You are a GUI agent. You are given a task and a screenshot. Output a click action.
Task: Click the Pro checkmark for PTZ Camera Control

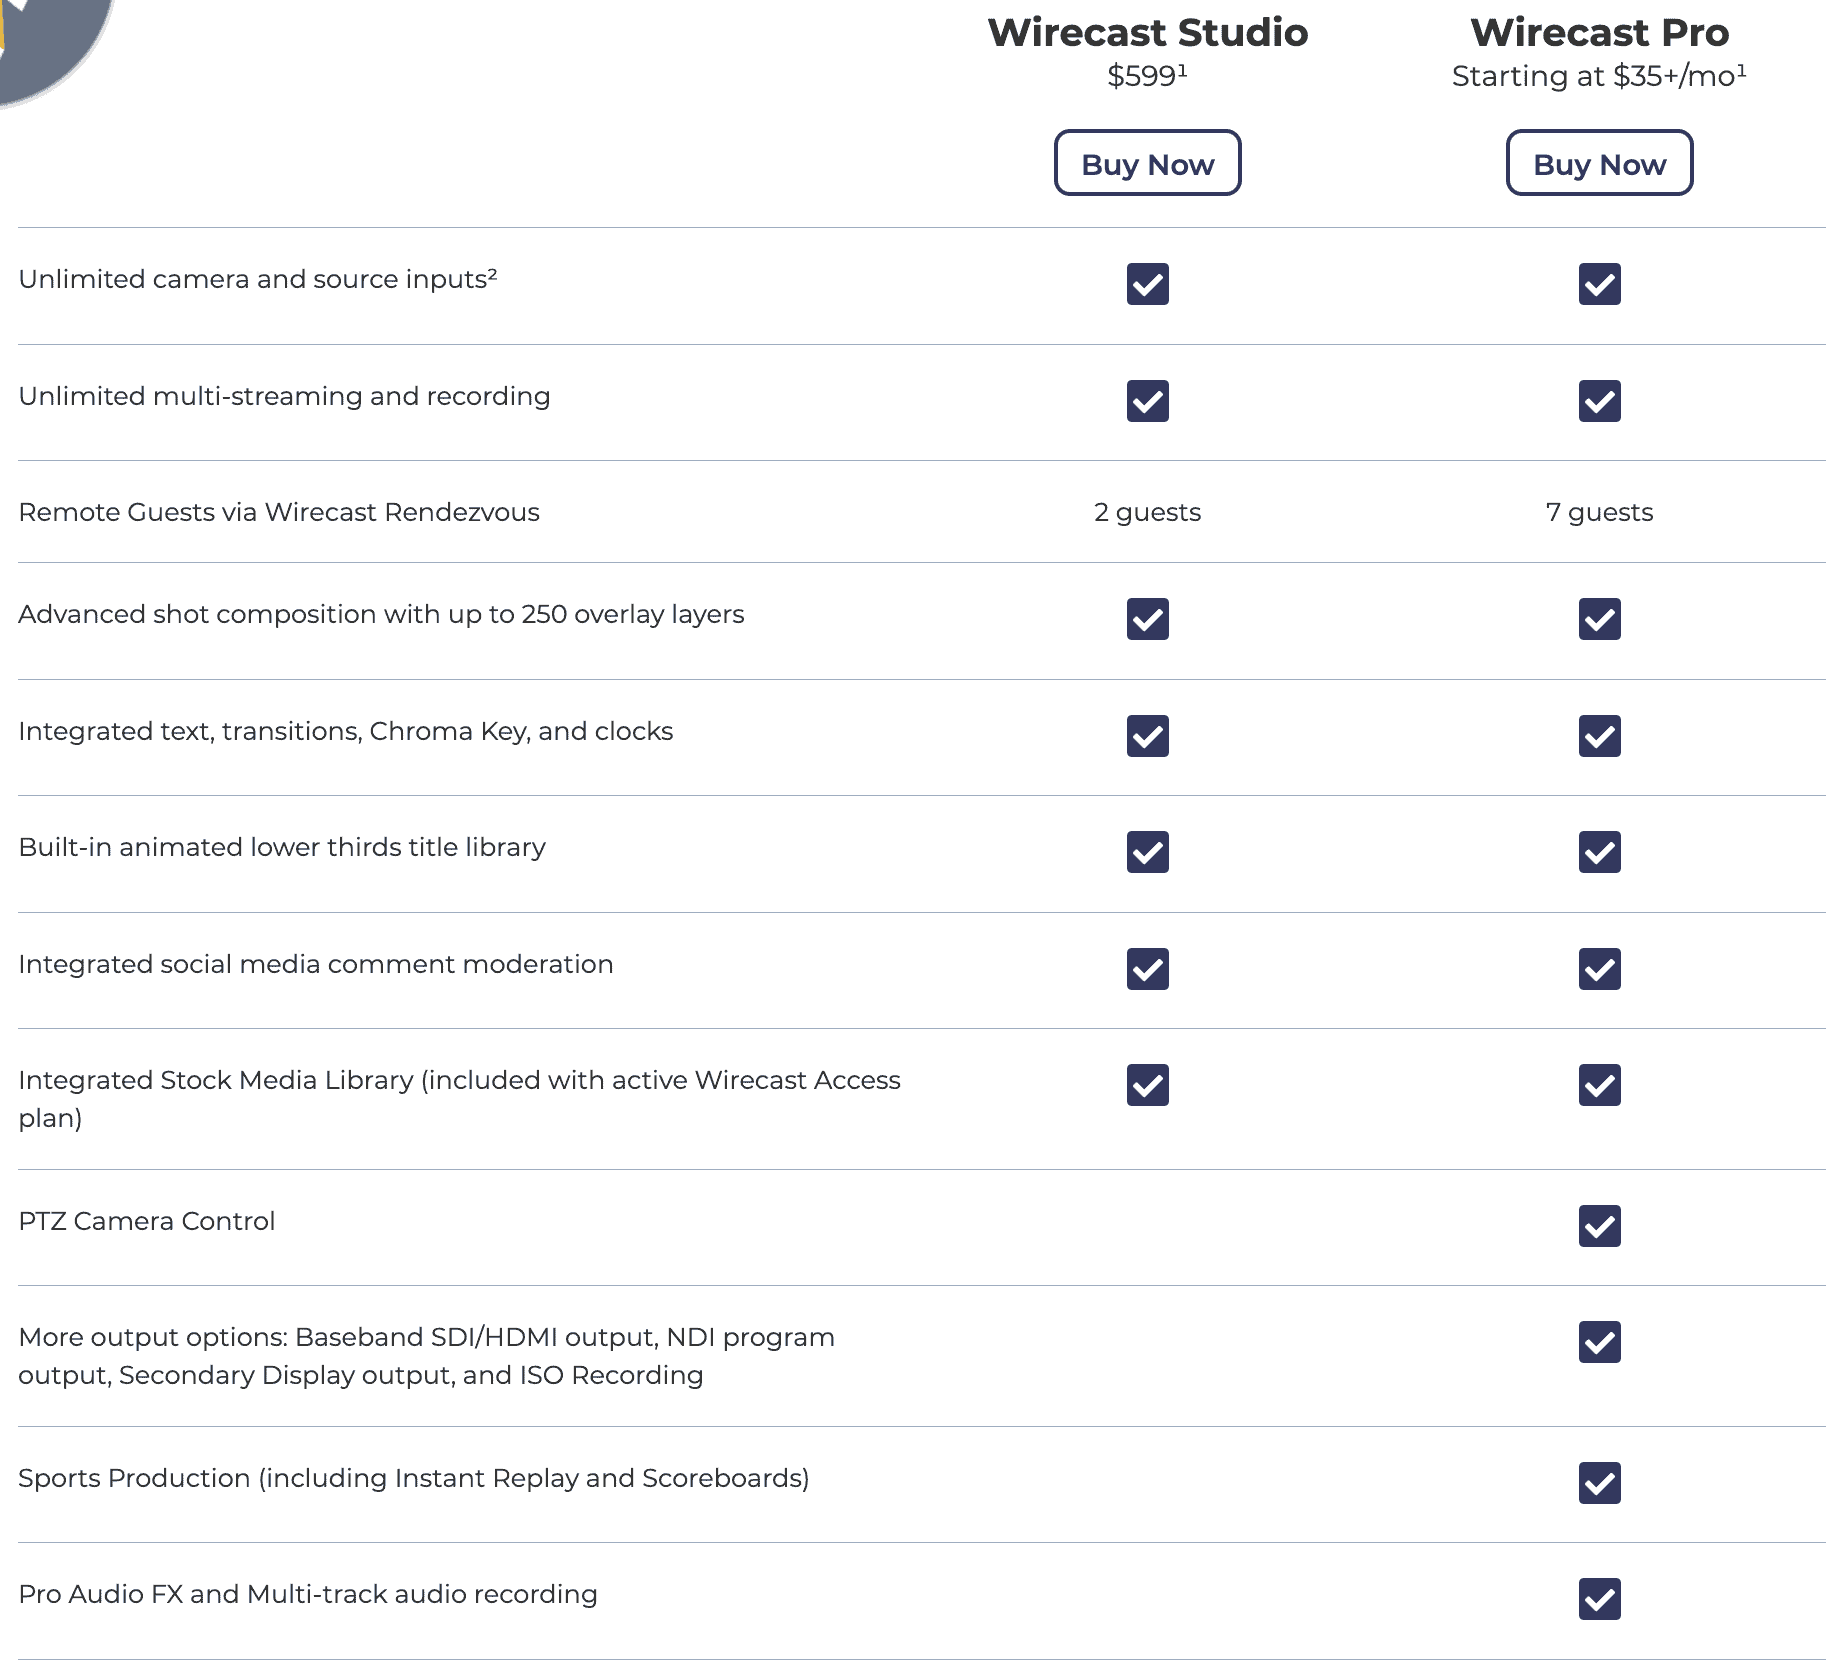coord(1599,1226)
